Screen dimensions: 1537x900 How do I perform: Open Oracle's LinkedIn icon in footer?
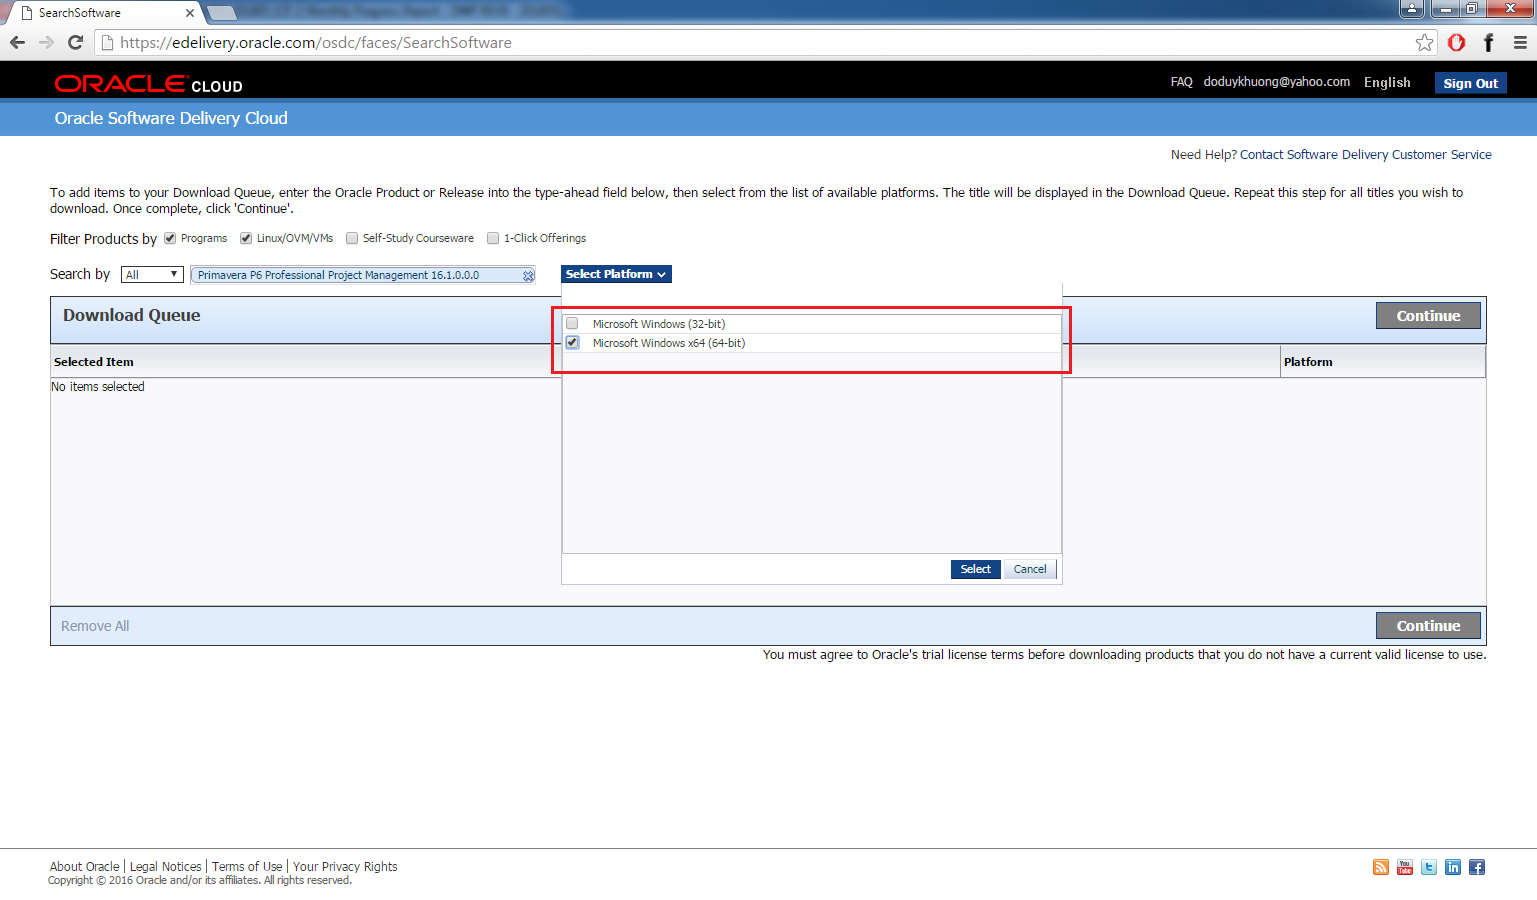pyautogui.click(x=1453, y=867)
